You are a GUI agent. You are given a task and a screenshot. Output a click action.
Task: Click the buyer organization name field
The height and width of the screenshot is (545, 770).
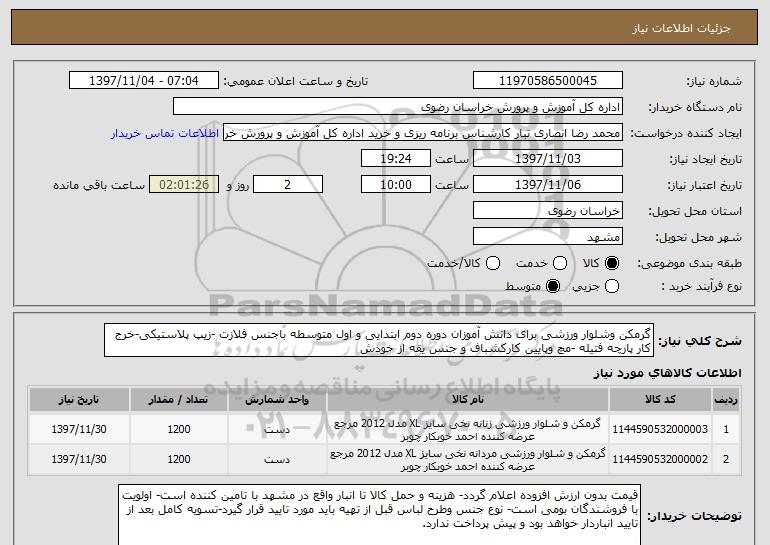coord(398,107)
